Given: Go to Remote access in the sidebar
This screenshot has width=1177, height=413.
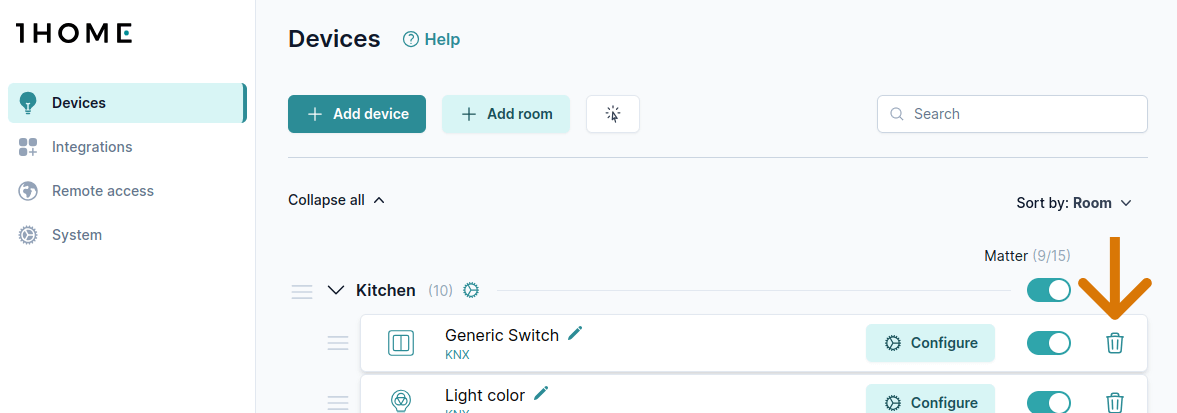Looking at the screenshot, I should click(x=102, y=191).
